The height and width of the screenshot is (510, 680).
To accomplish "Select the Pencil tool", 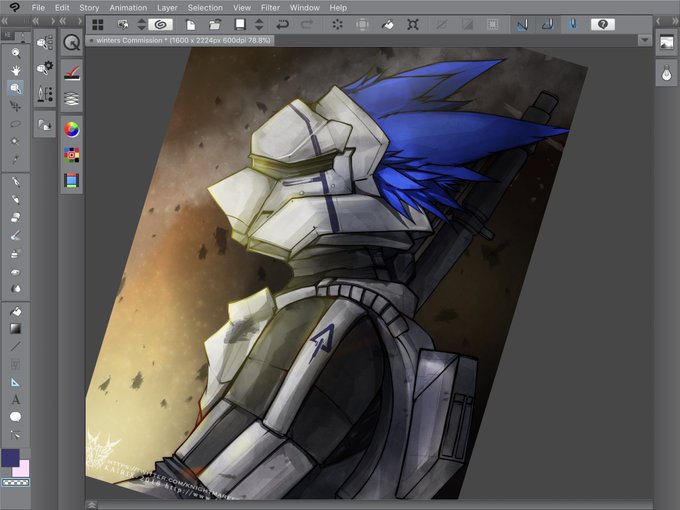I will click(x=16, y=199).
